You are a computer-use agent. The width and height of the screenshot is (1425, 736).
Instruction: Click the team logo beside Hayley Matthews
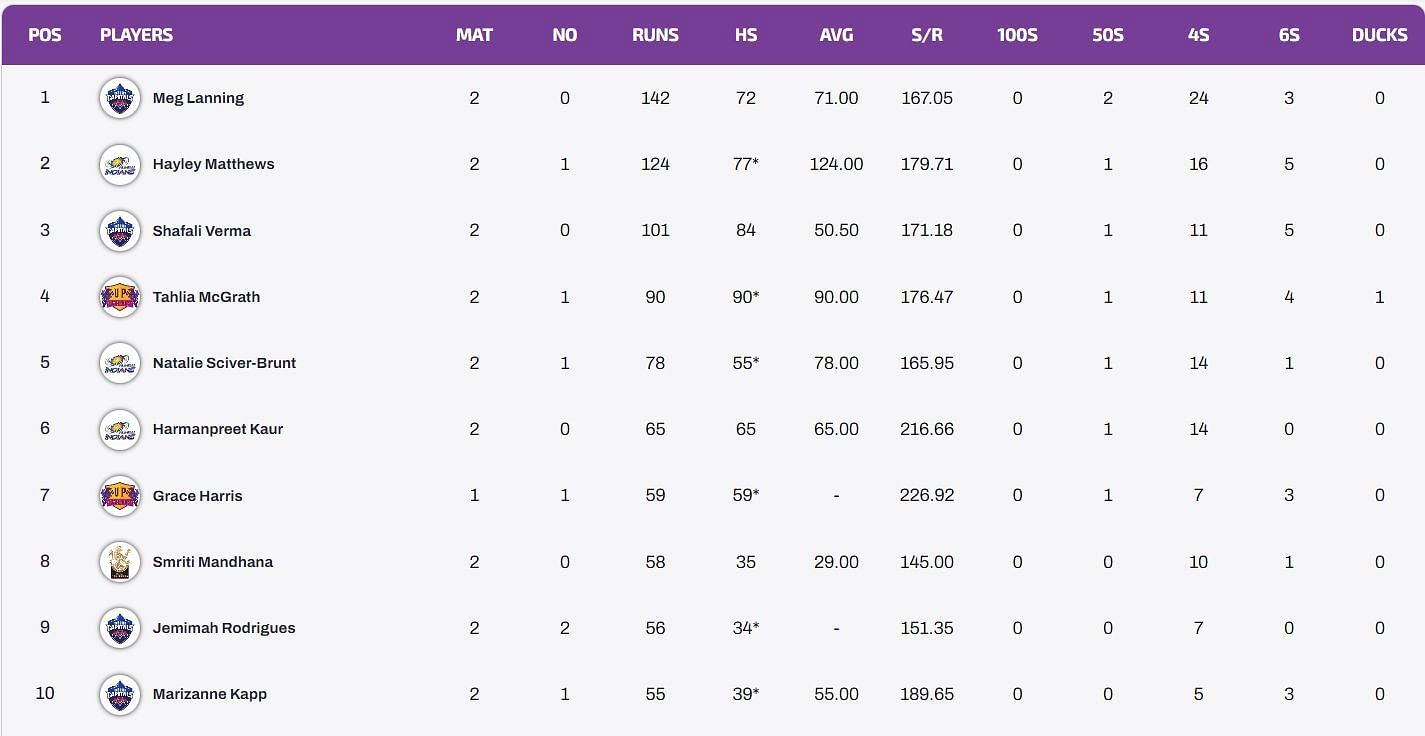(120, 164)
